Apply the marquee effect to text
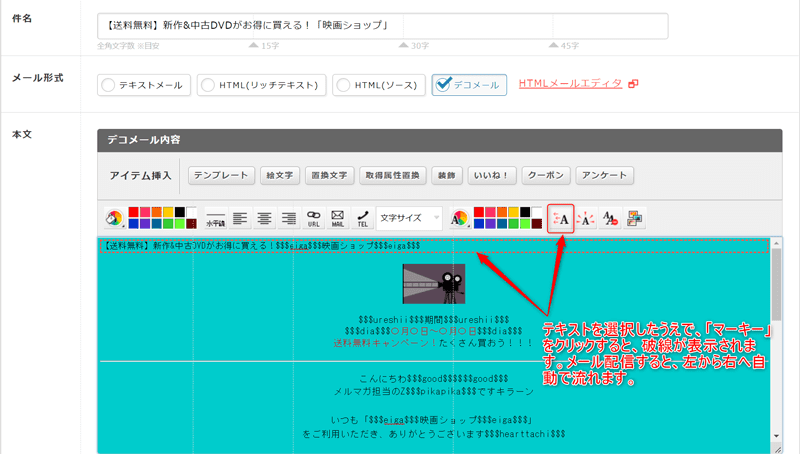 click(x=561, y=218)
